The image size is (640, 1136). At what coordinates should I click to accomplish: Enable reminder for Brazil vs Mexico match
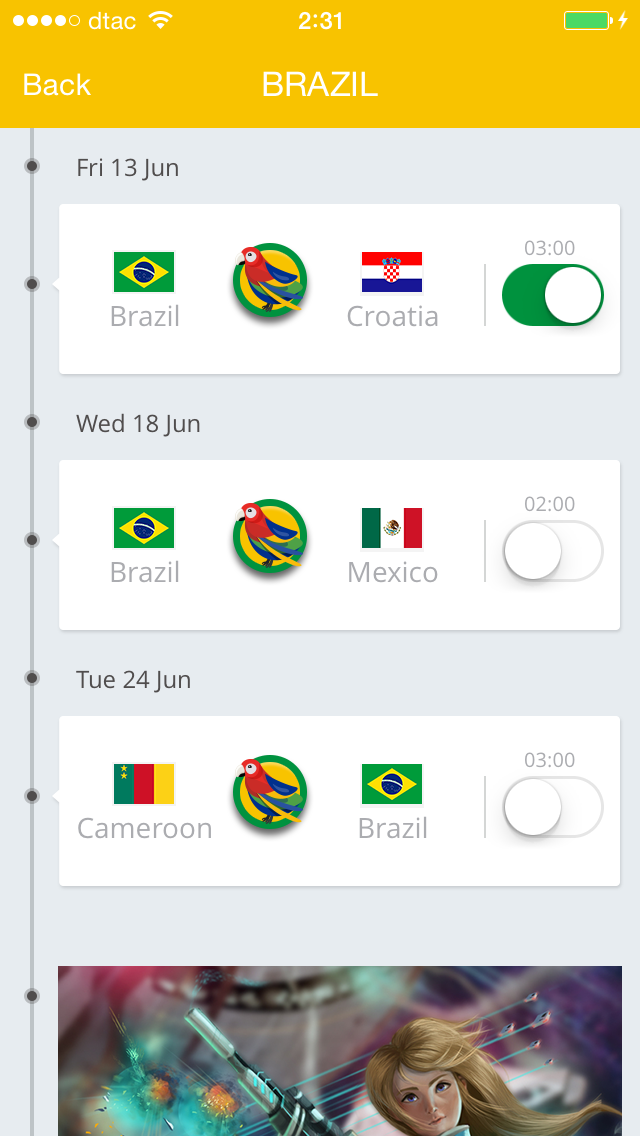click(552, 551)
